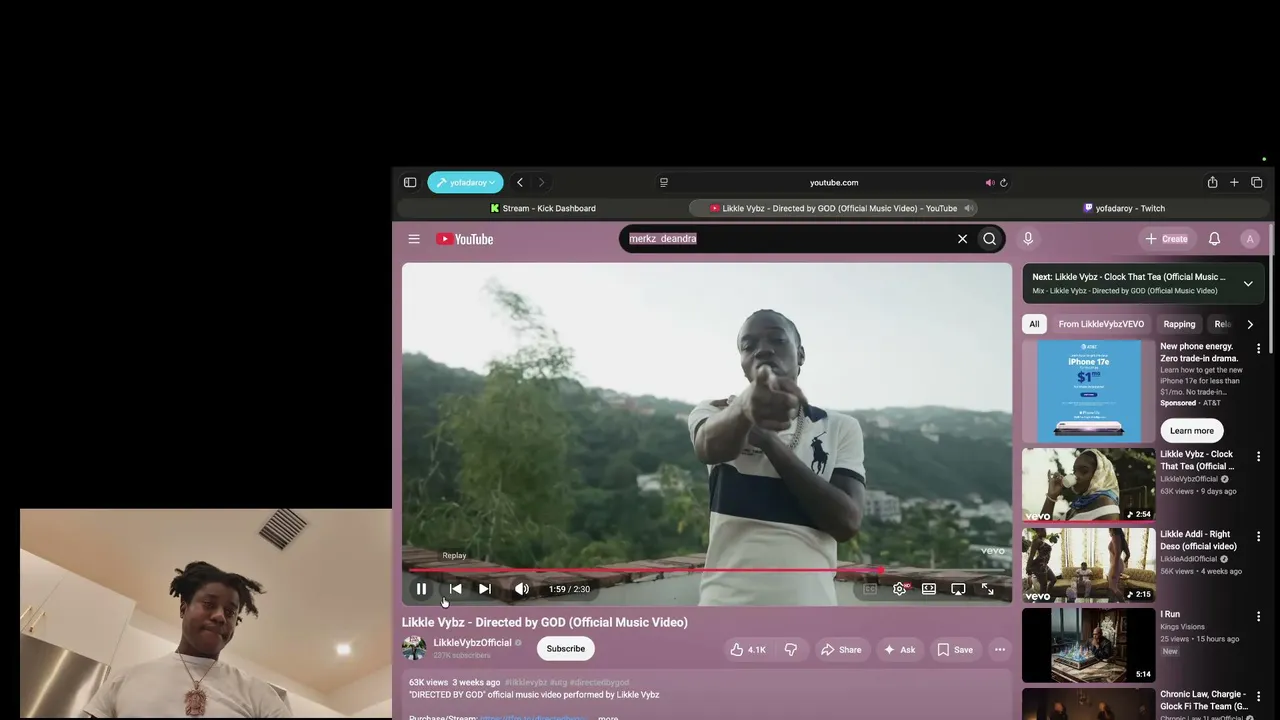Viewport: 1280px width, 720px height.
Task: Go to the previous video in player
Action: (x=455, y=589)
